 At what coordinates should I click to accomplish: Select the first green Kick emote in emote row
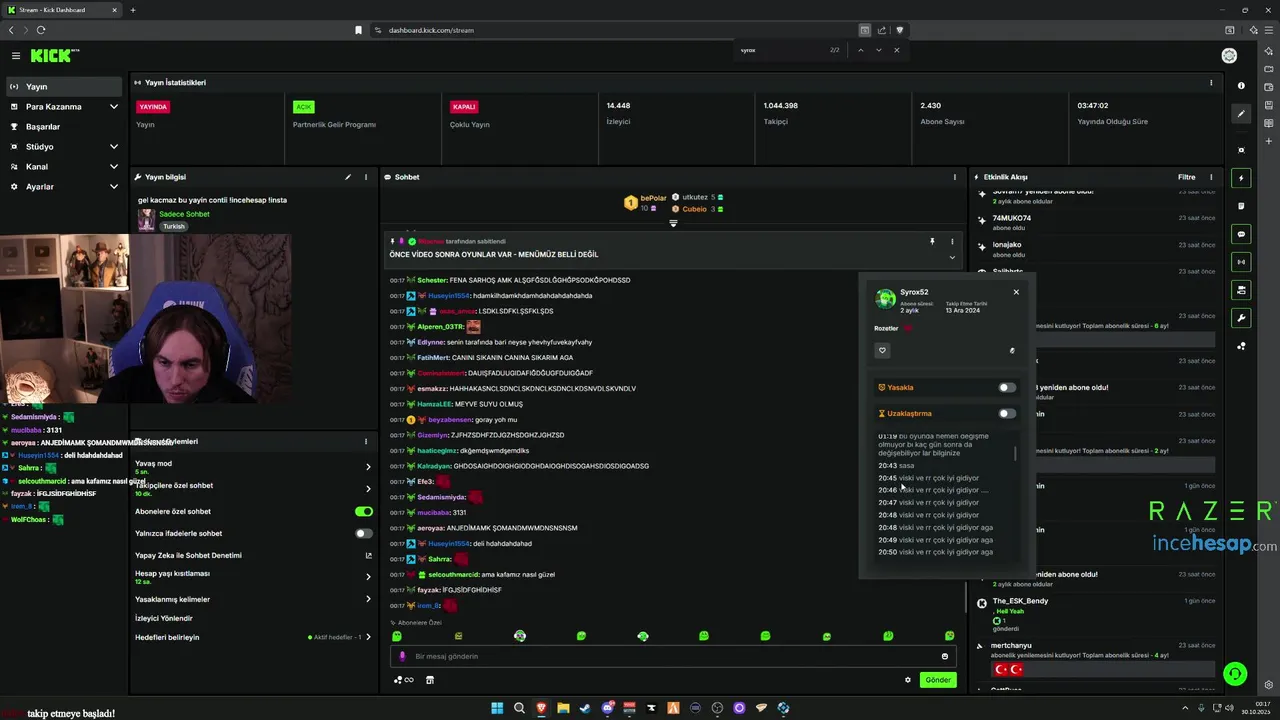[x=397, y=636]
